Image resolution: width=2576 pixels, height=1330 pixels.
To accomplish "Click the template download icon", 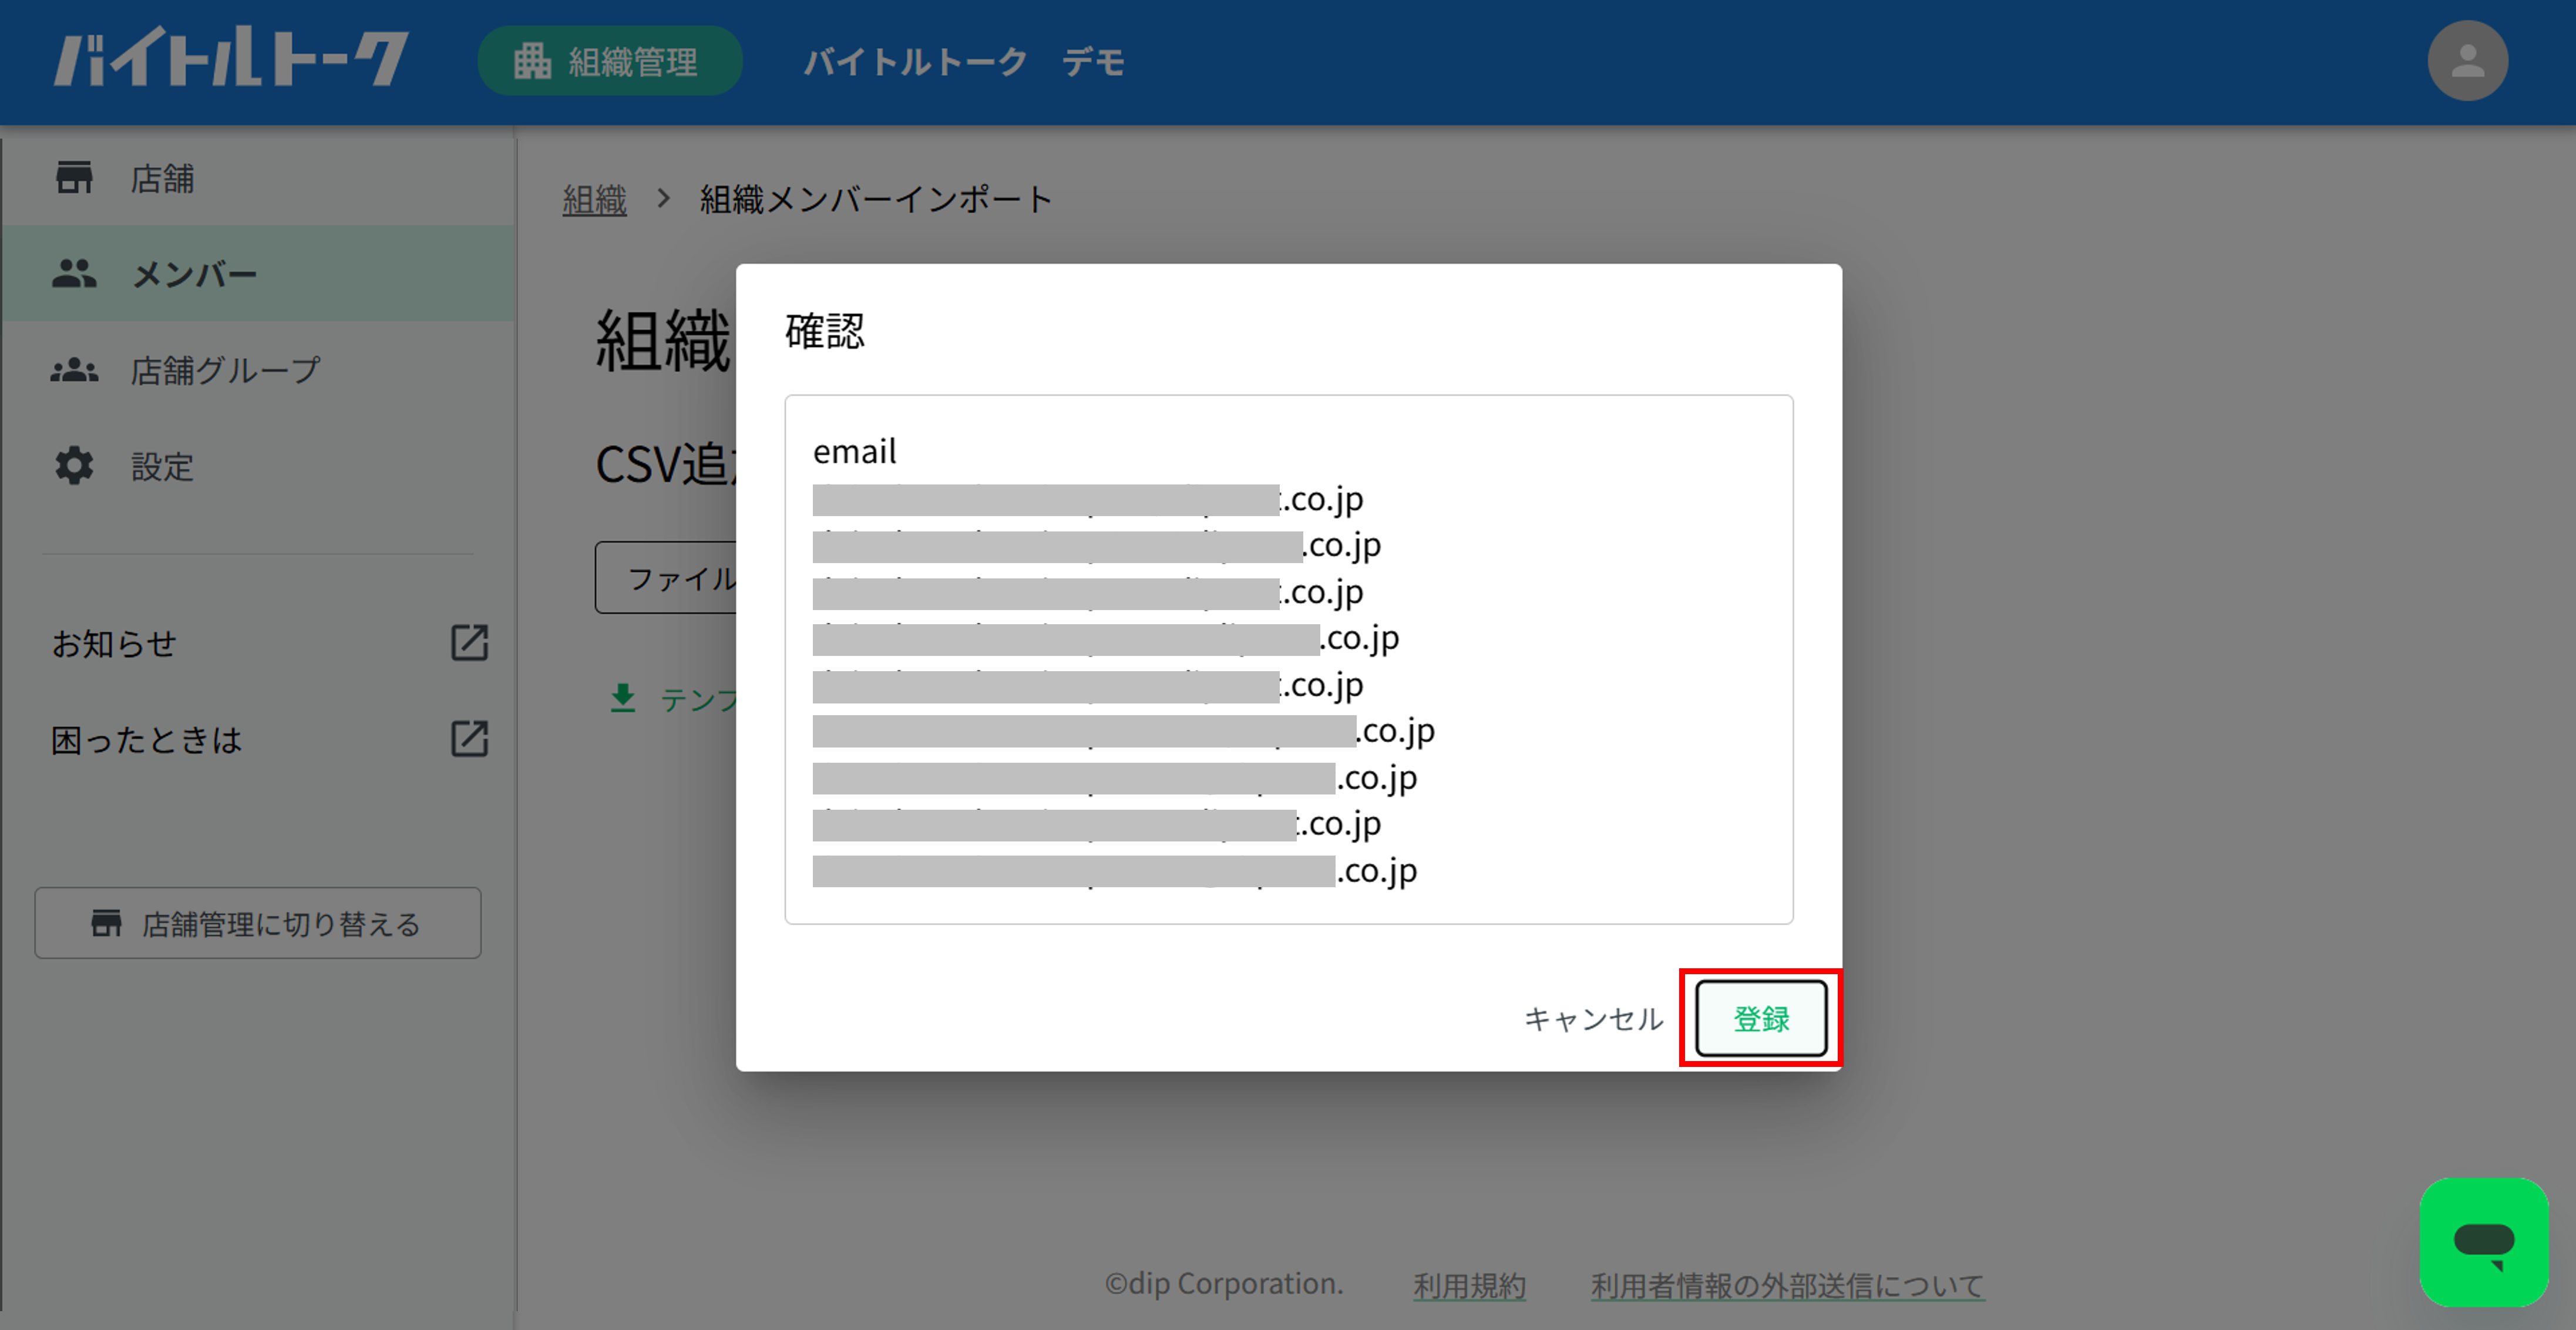I will pos(623,698).
